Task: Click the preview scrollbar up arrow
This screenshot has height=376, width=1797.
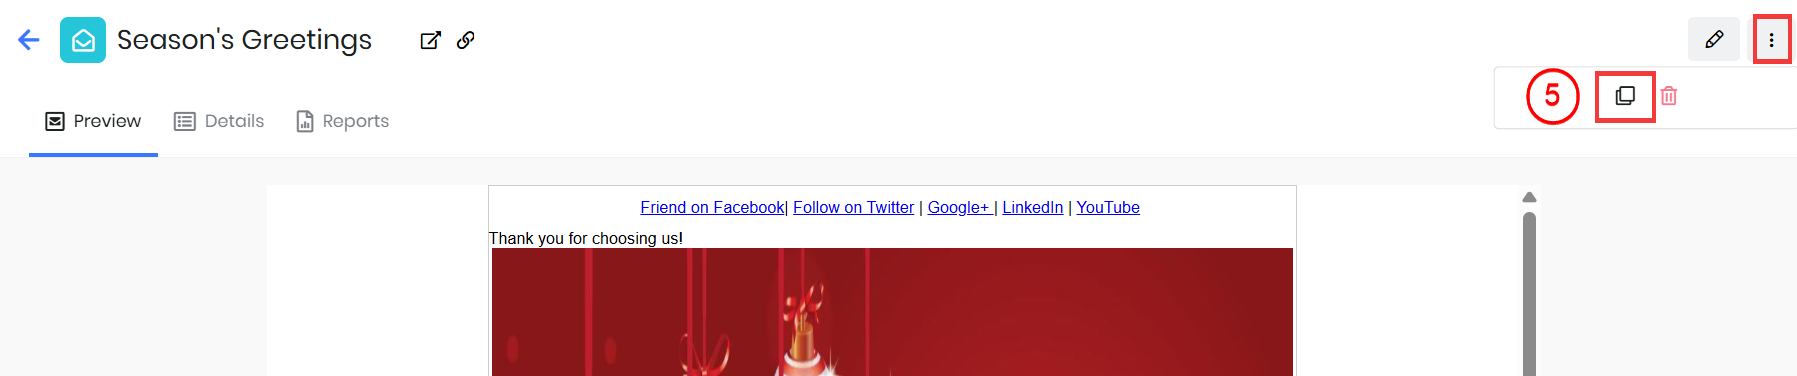Action: tap(1529, 197)
